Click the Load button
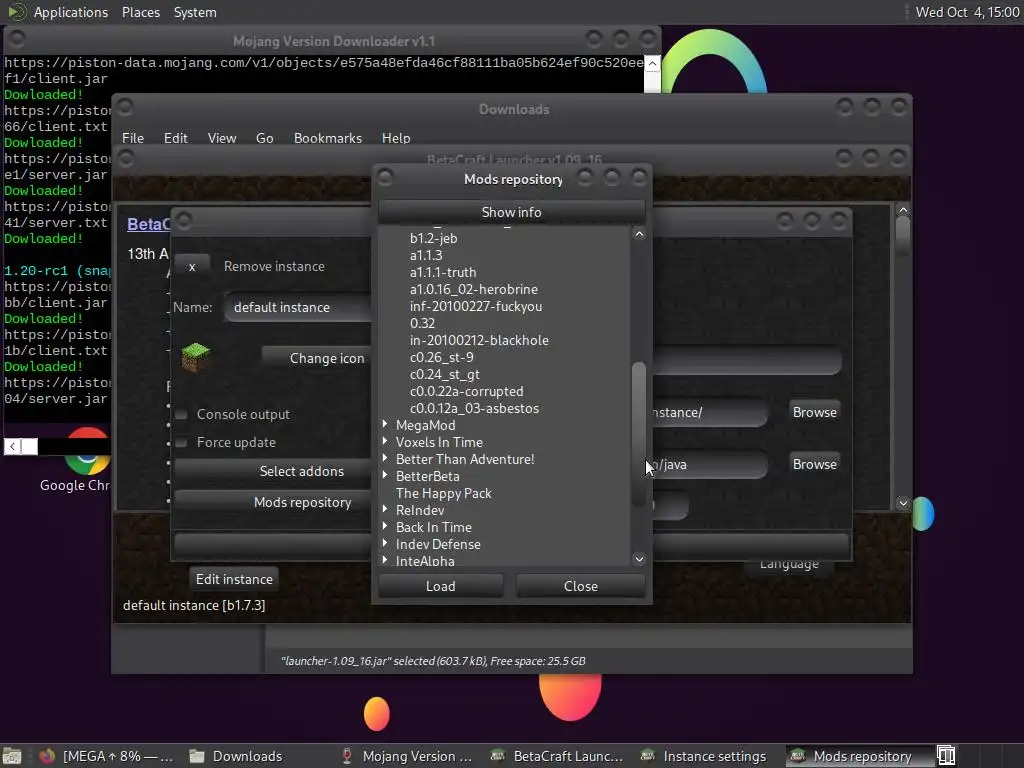The image size is (1024, 768). coord(441,586)
